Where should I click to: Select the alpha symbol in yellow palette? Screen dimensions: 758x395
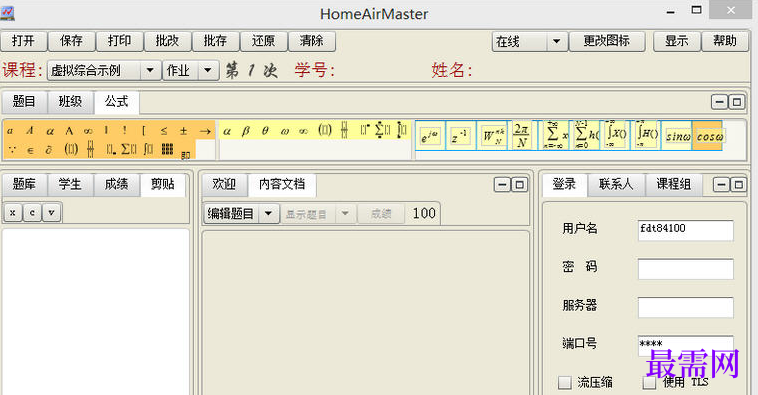point(227,131)
